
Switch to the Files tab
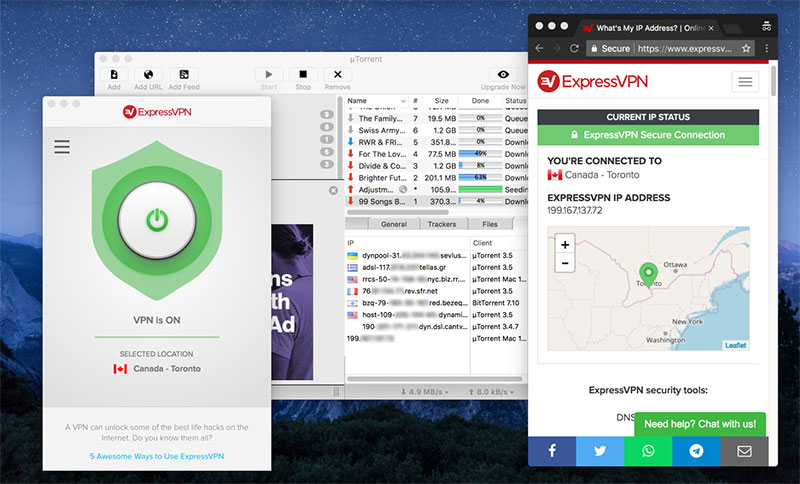(489, 224)
